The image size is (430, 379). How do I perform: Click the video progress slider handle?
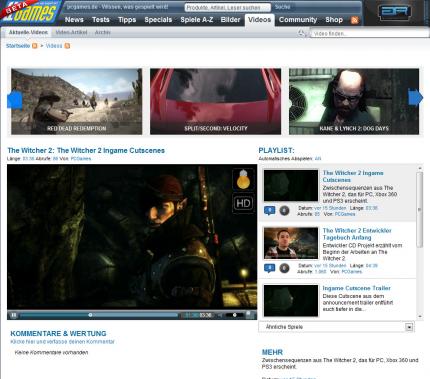point(90,315)
